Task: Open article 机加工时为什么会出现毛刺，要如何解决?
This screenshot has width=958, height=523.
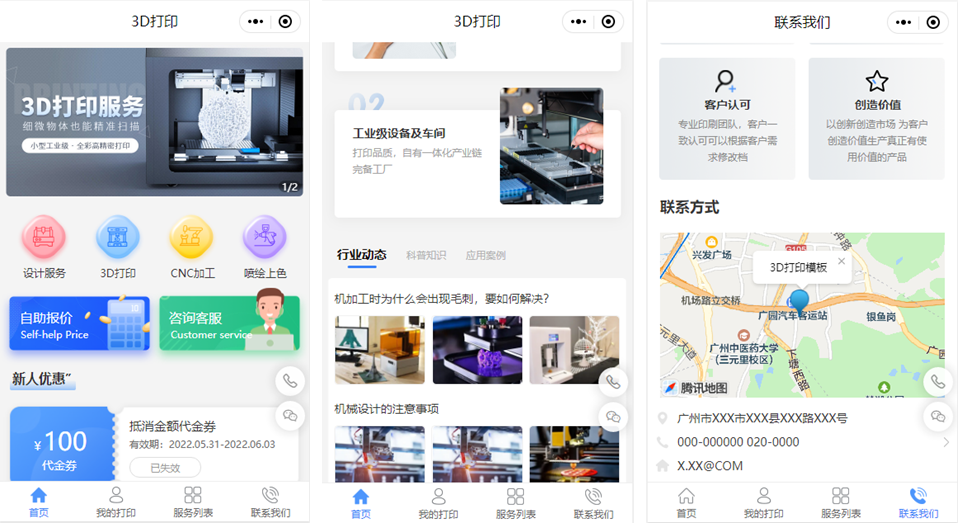Action: 442,299
